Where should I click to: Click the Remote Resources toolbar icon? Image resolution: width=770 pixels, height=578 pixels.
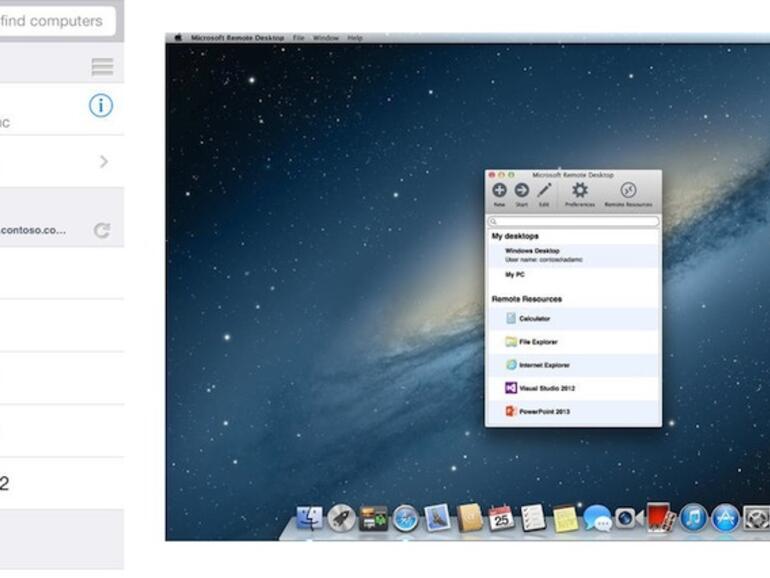[x=628, y=191]
